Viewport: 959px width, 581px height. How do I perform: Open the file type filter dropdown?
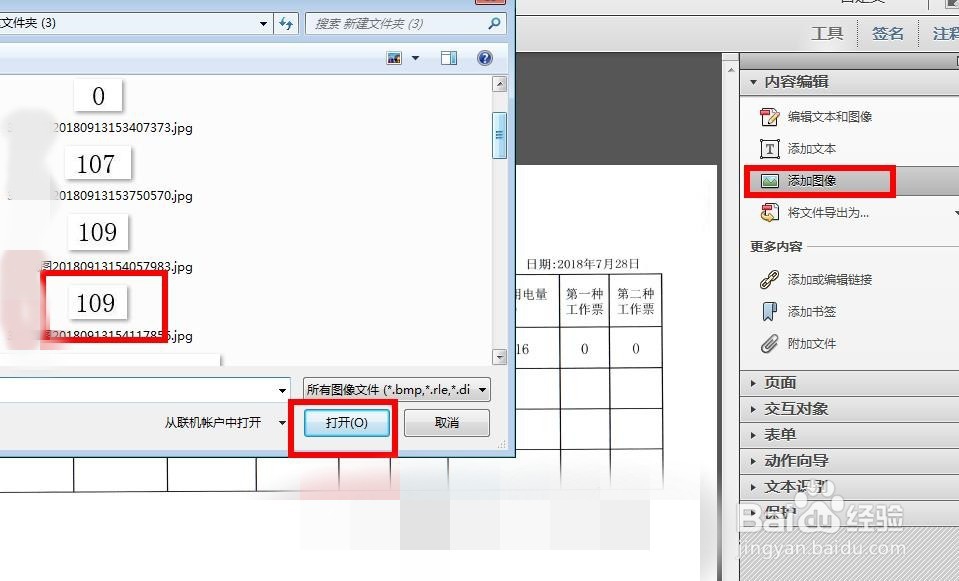(483, 390)
